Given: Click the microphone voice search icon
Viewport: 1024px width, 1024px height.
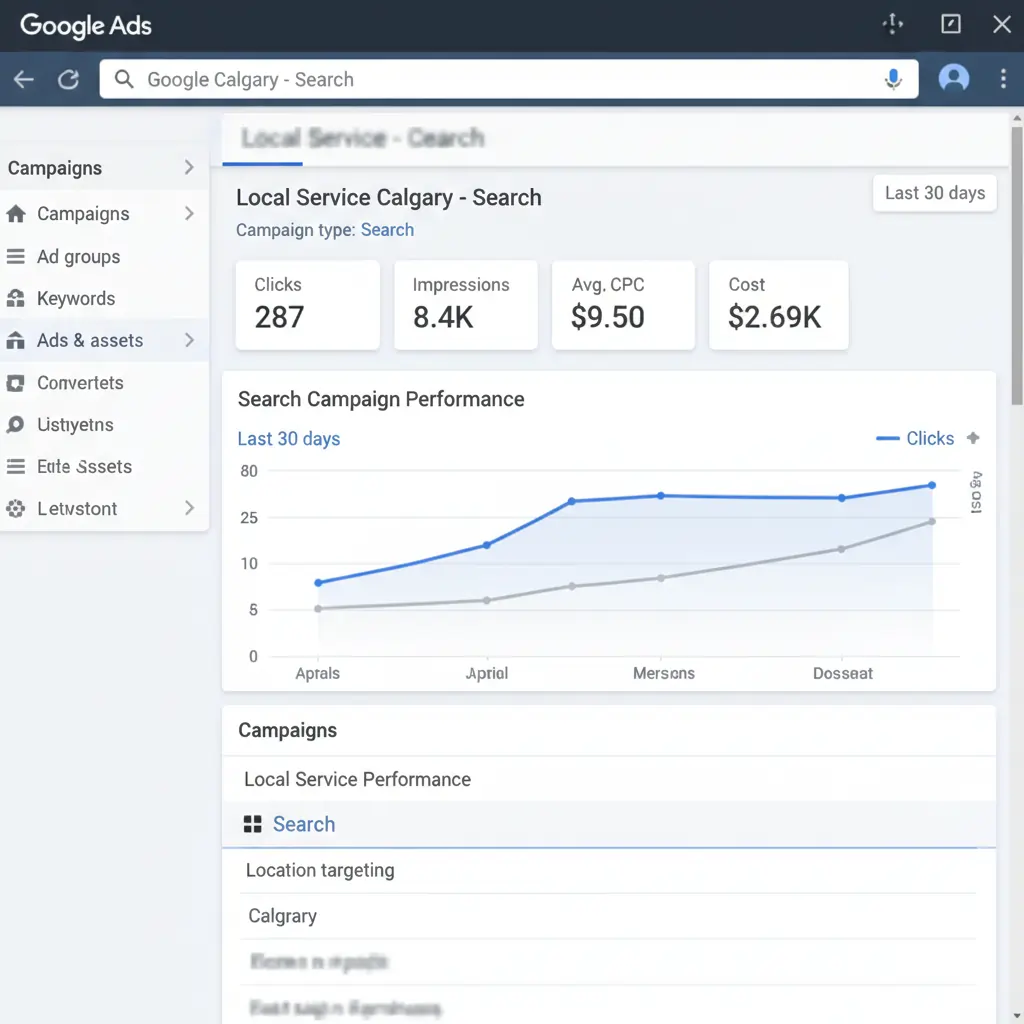Looking at the screenshot, I should pos(893,80).
